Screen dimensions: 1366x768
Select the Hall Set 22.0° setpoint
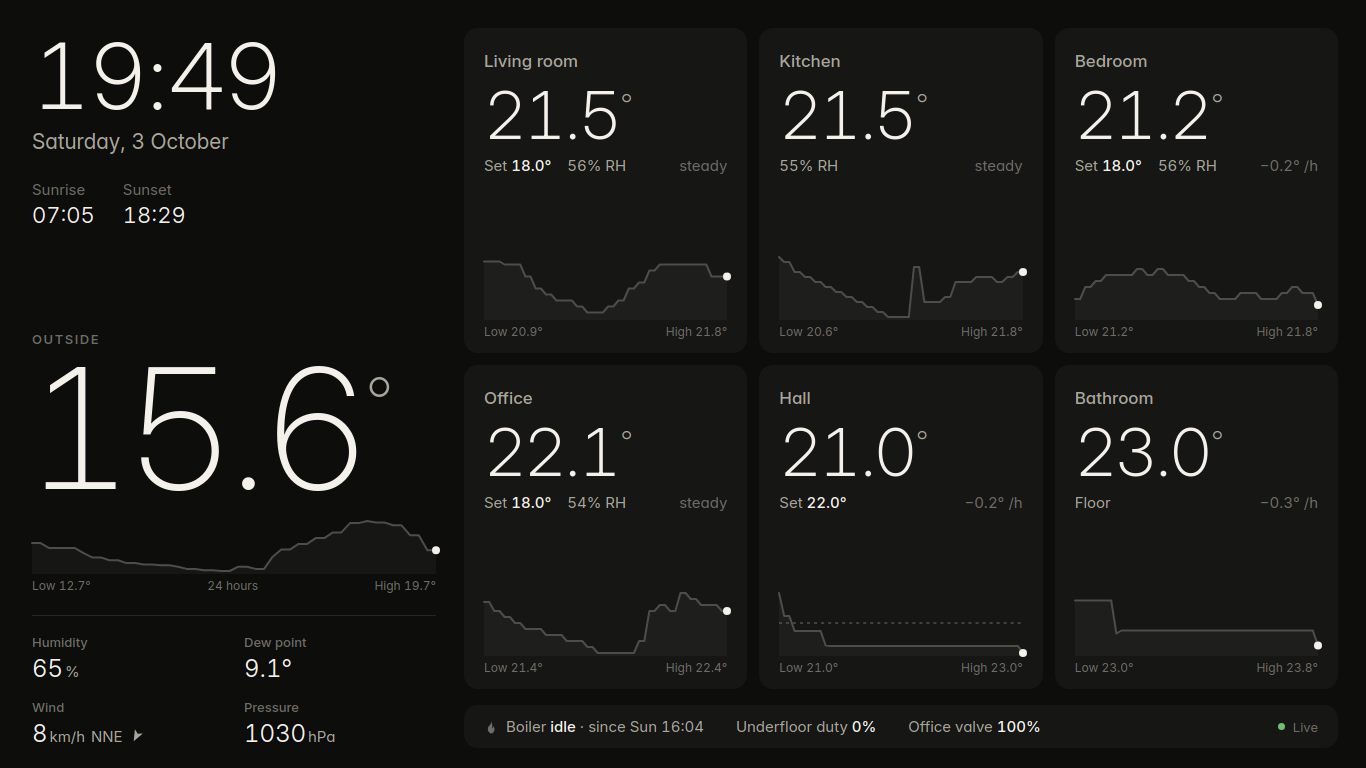pos(813,503)
